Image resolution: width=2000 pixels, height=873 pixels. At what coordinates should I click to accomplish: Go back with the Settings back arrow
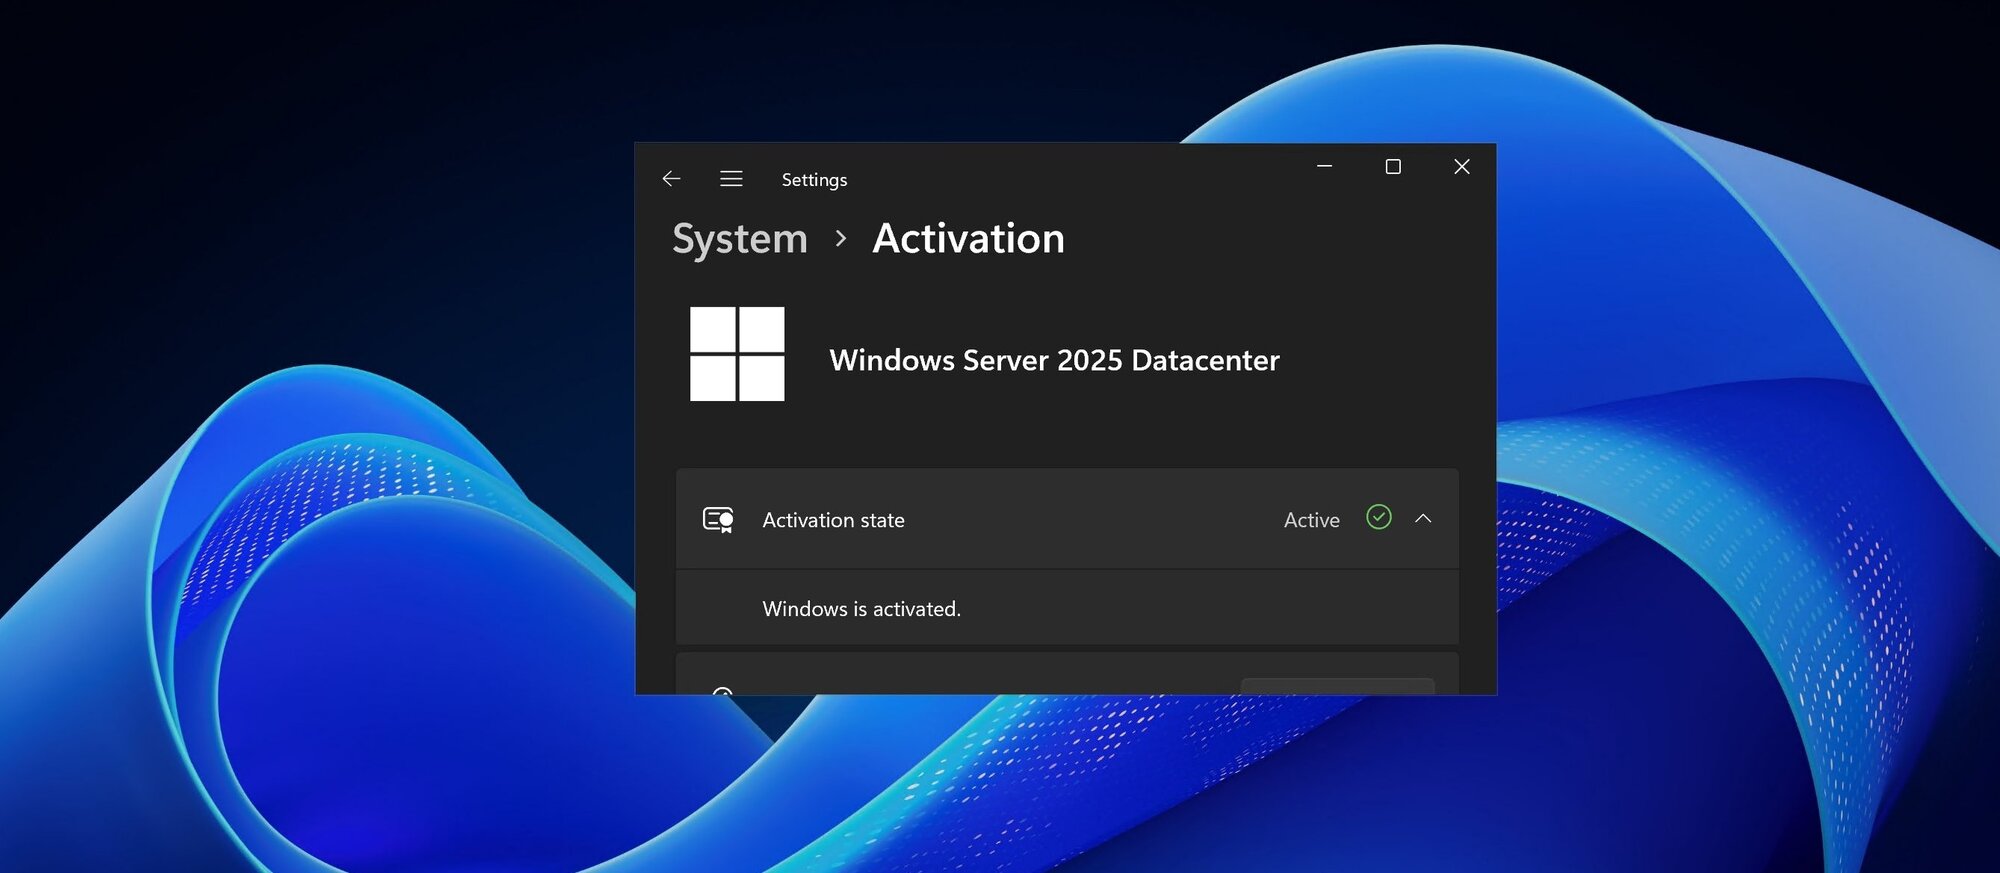[671, 179]
